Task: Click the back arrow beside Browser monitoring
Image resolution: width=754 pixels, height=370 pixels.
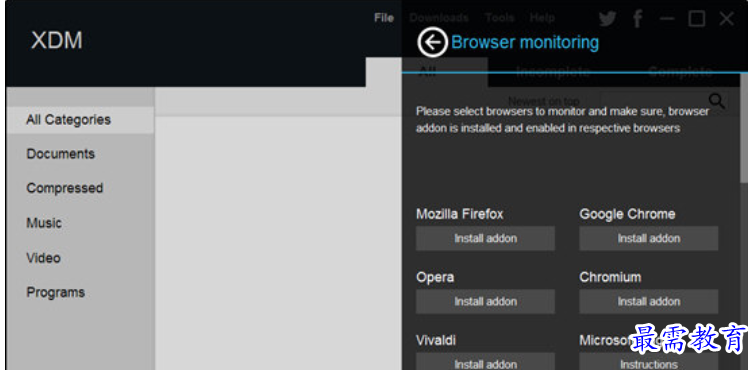Action: tap(432, 42)
